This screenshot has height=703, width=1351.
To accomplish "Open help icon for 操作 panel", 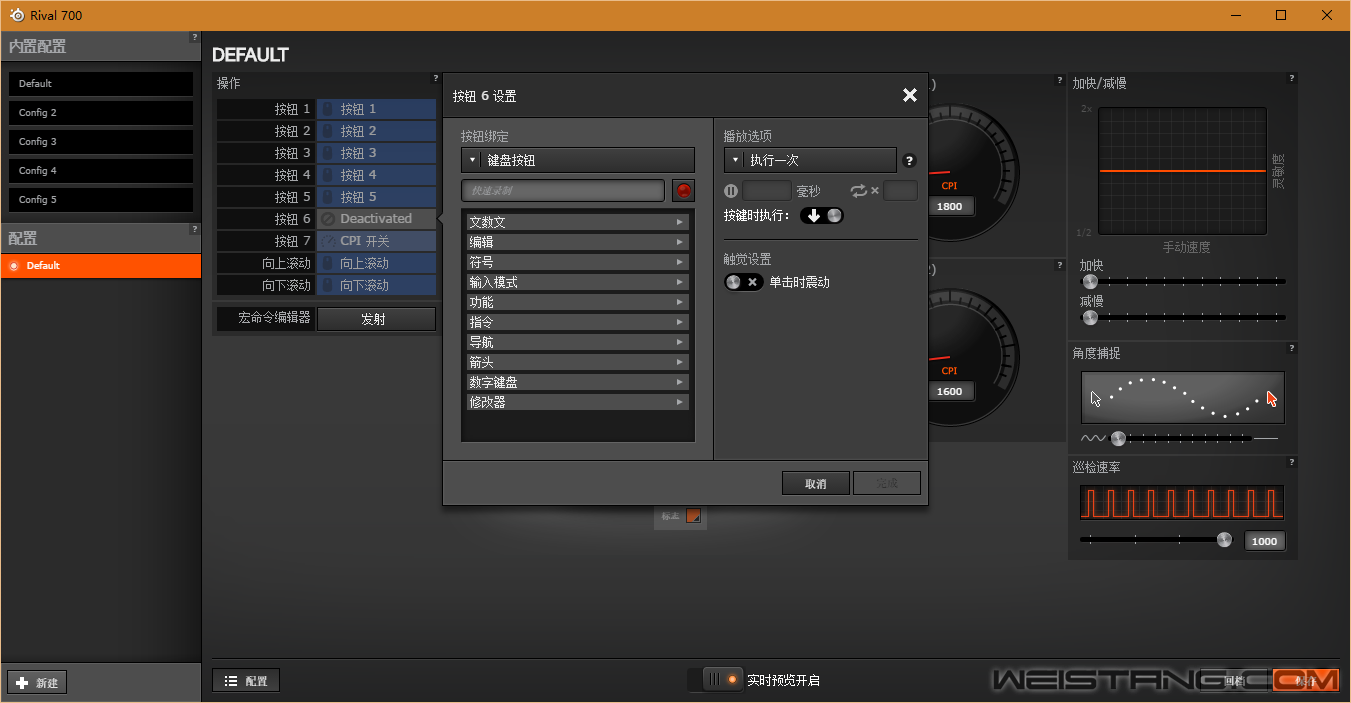I will pos(435,78).
